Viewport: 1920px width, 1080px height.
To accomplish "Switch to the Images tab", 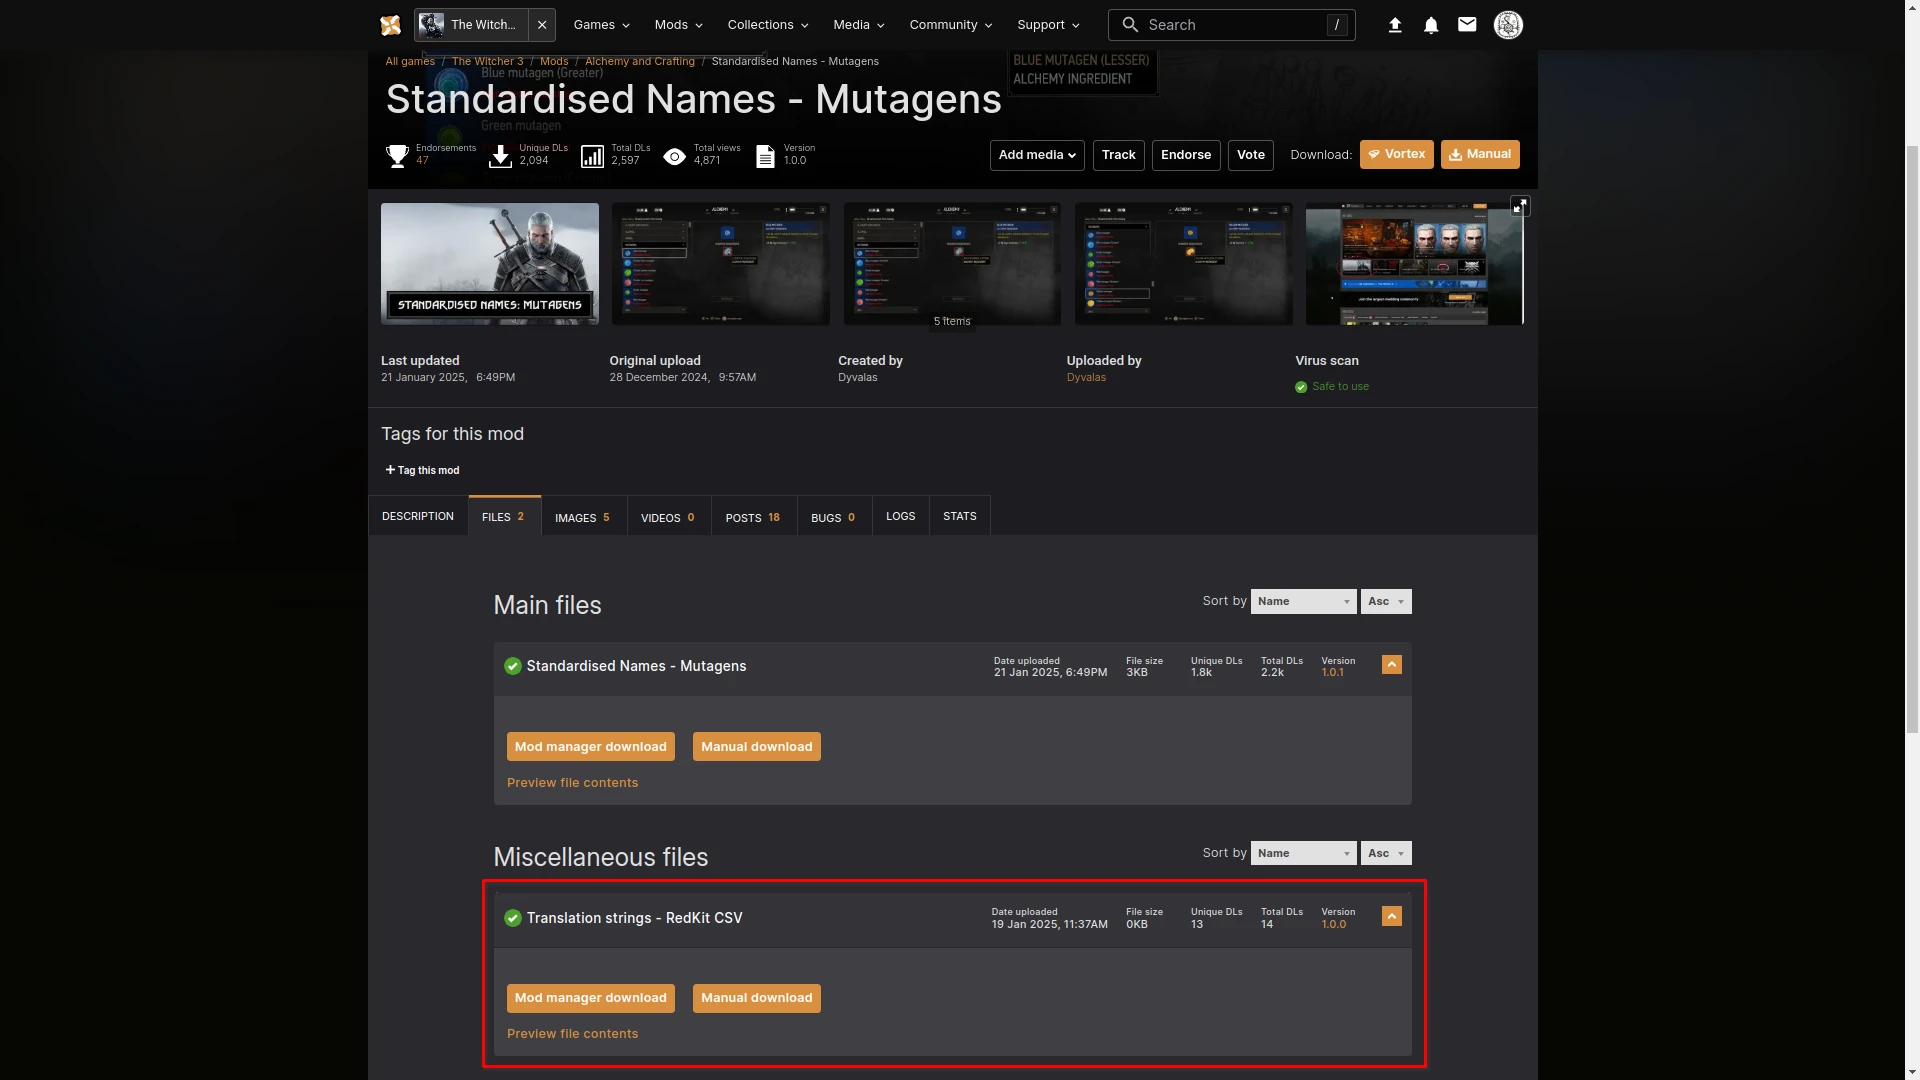I will tap(584, 517).
